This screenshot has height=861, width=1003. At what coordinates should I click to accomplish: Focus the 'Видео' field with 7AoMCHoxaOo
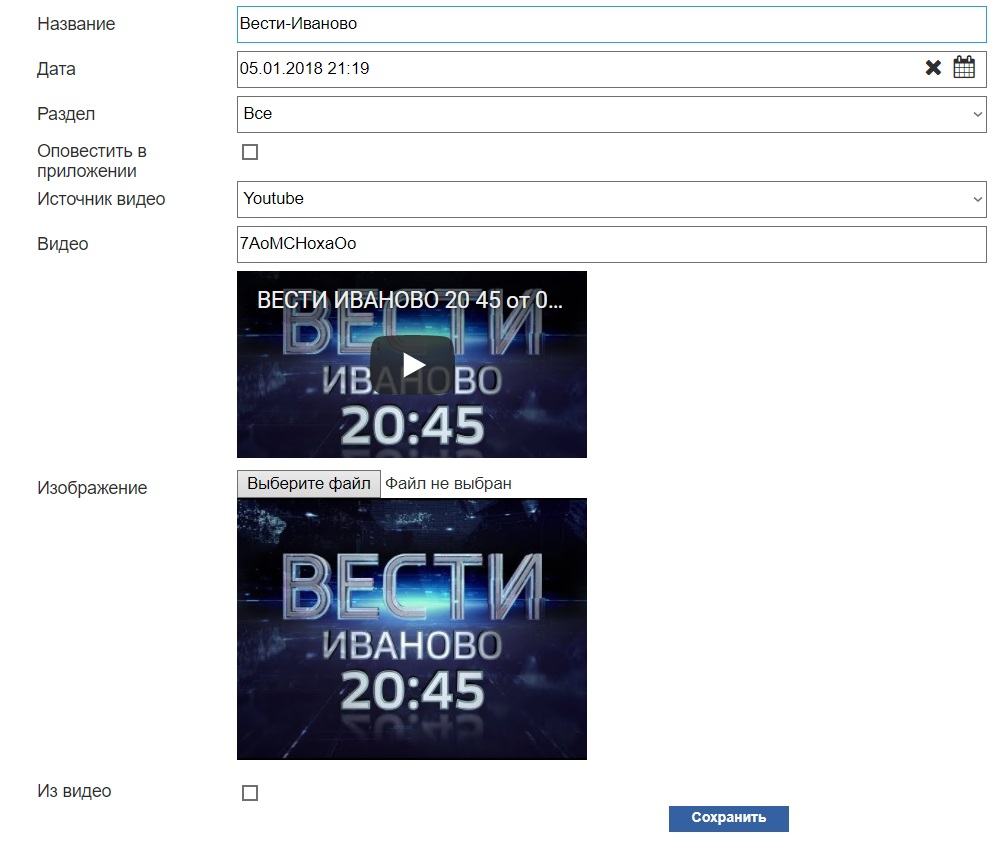pos(612,244)
